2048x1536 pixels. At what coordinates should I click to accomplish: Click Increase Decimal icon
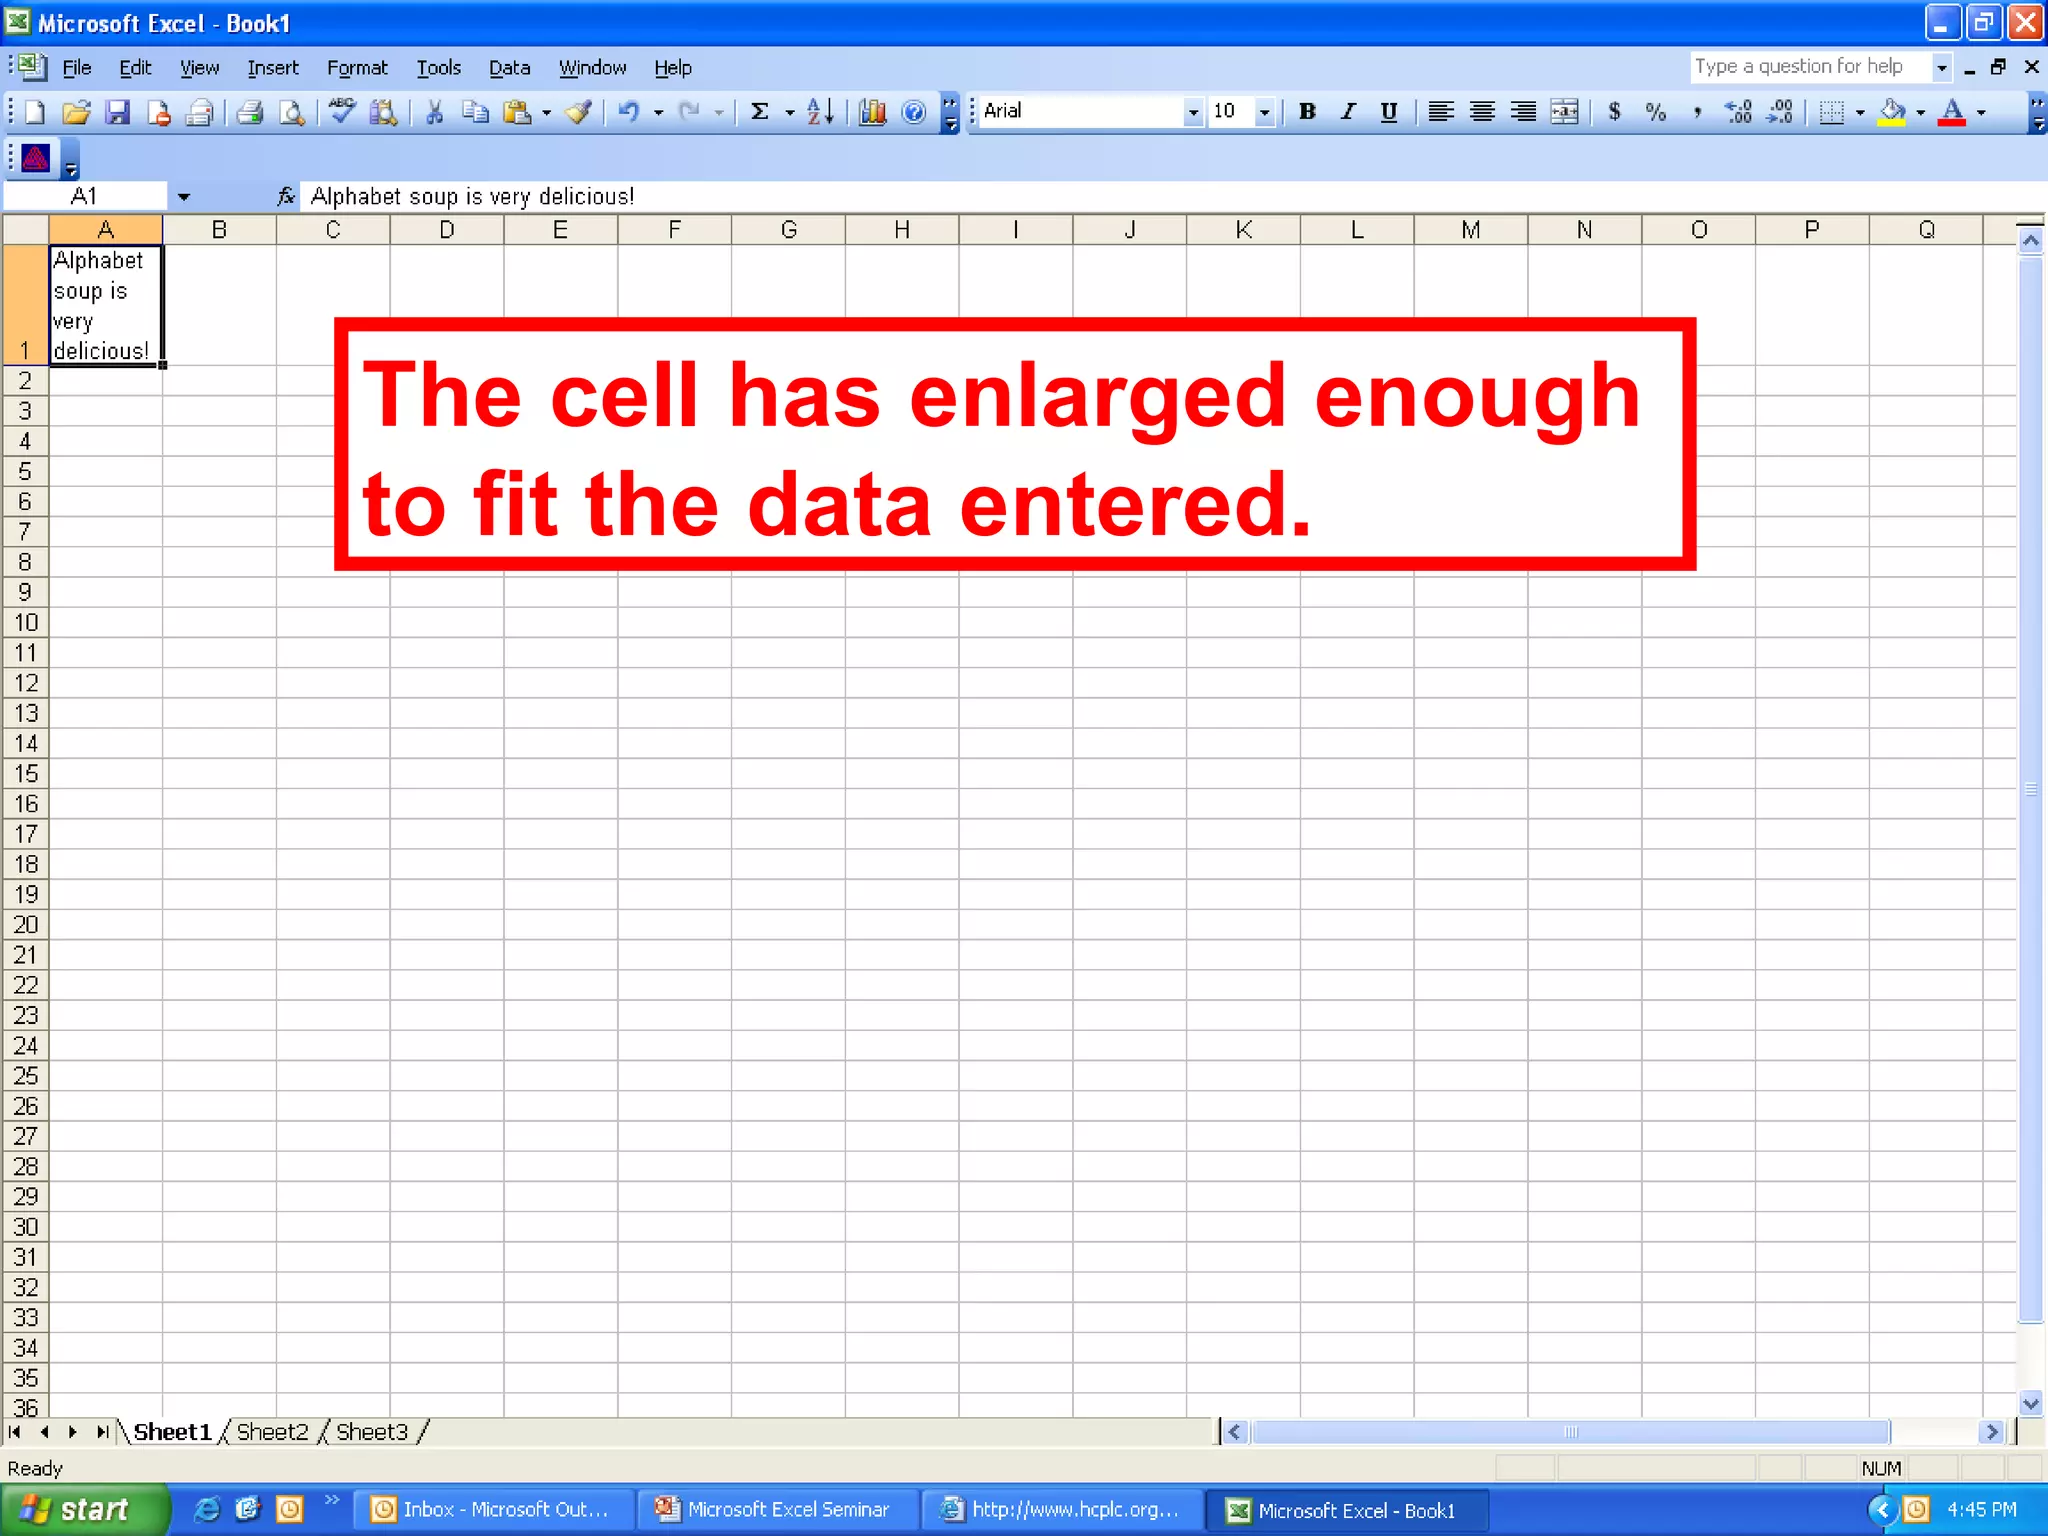(x=1738, y=112)
